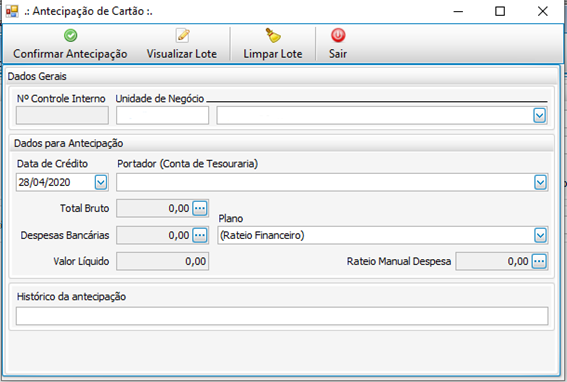The width and height of the screenshot is (567, 382).
Task: Open Visualizar Lote from the toolbar
Action: pyautogui.click(x=182, y=44)
